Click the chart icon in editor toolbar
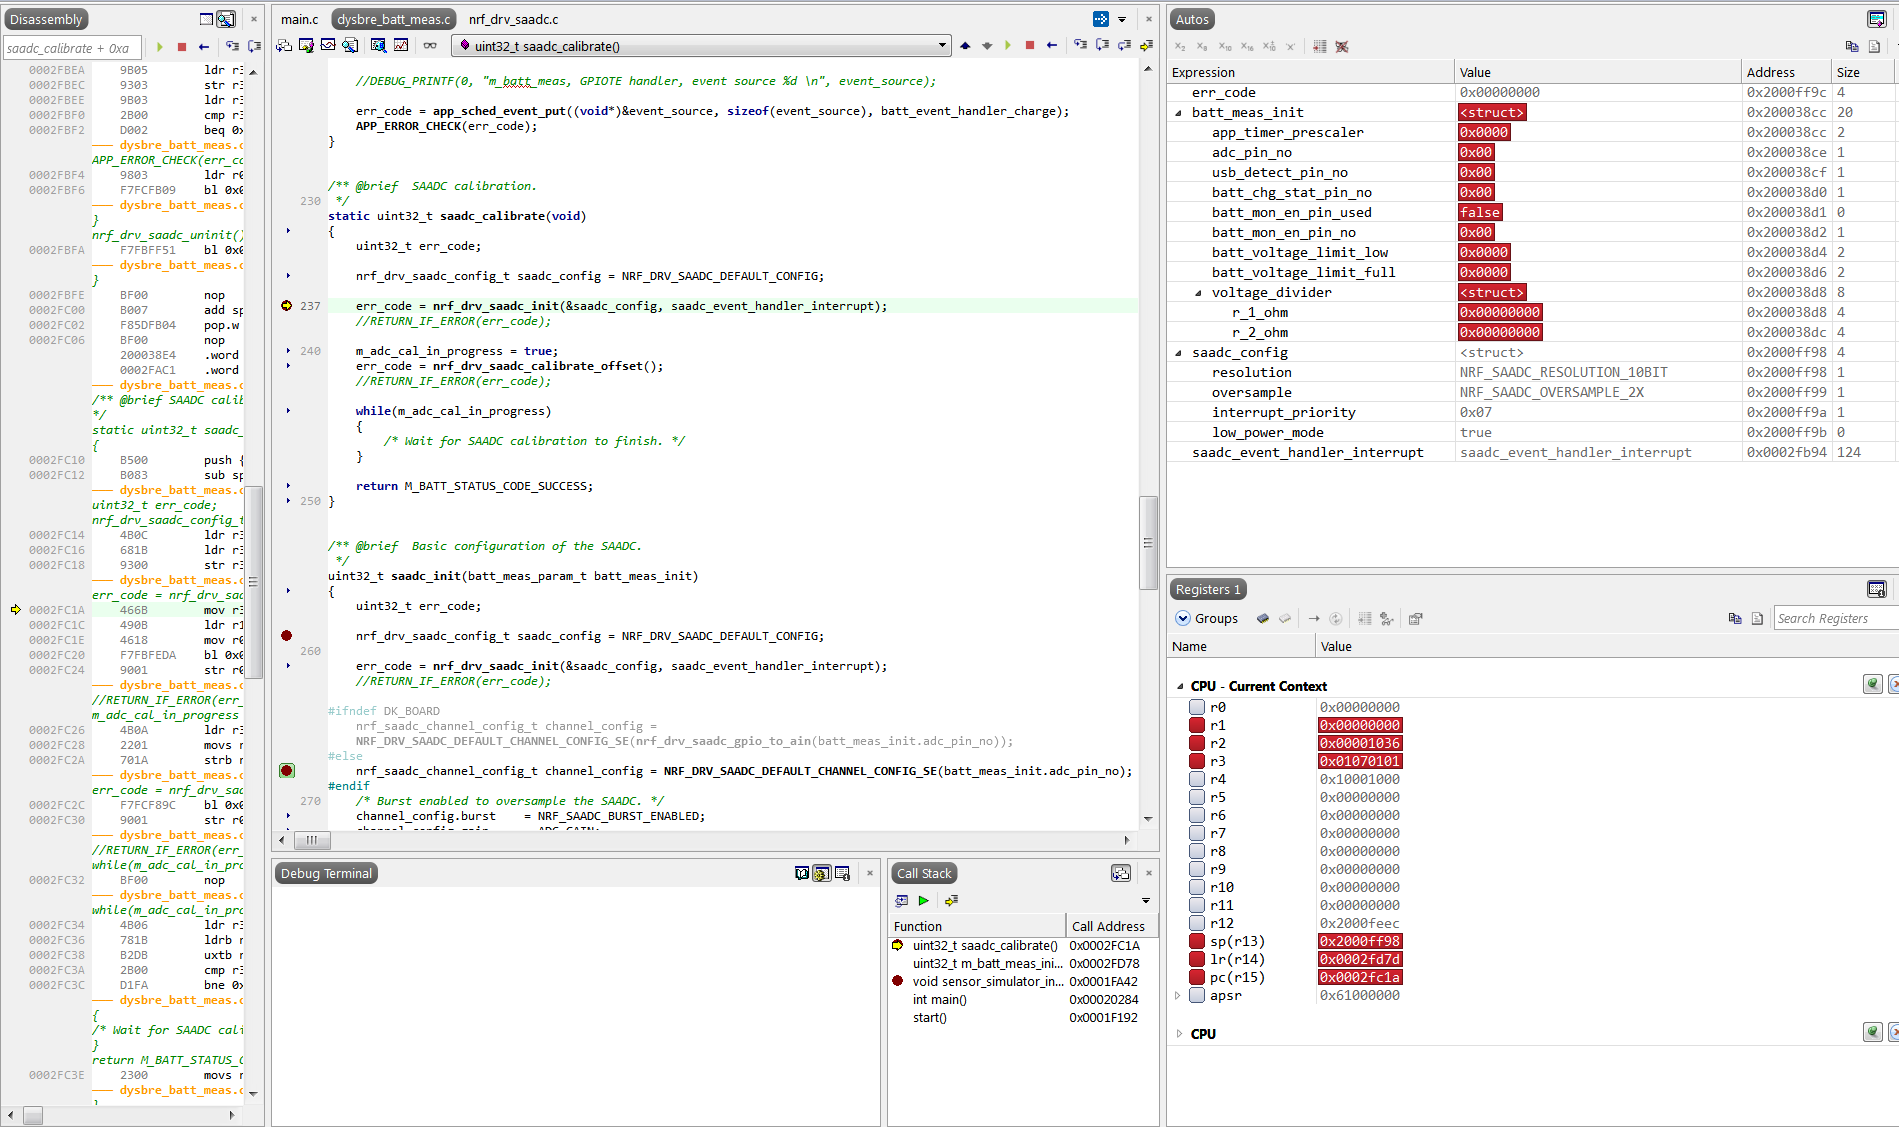This screenshot has width=1899, height=1127. [401, 46]
